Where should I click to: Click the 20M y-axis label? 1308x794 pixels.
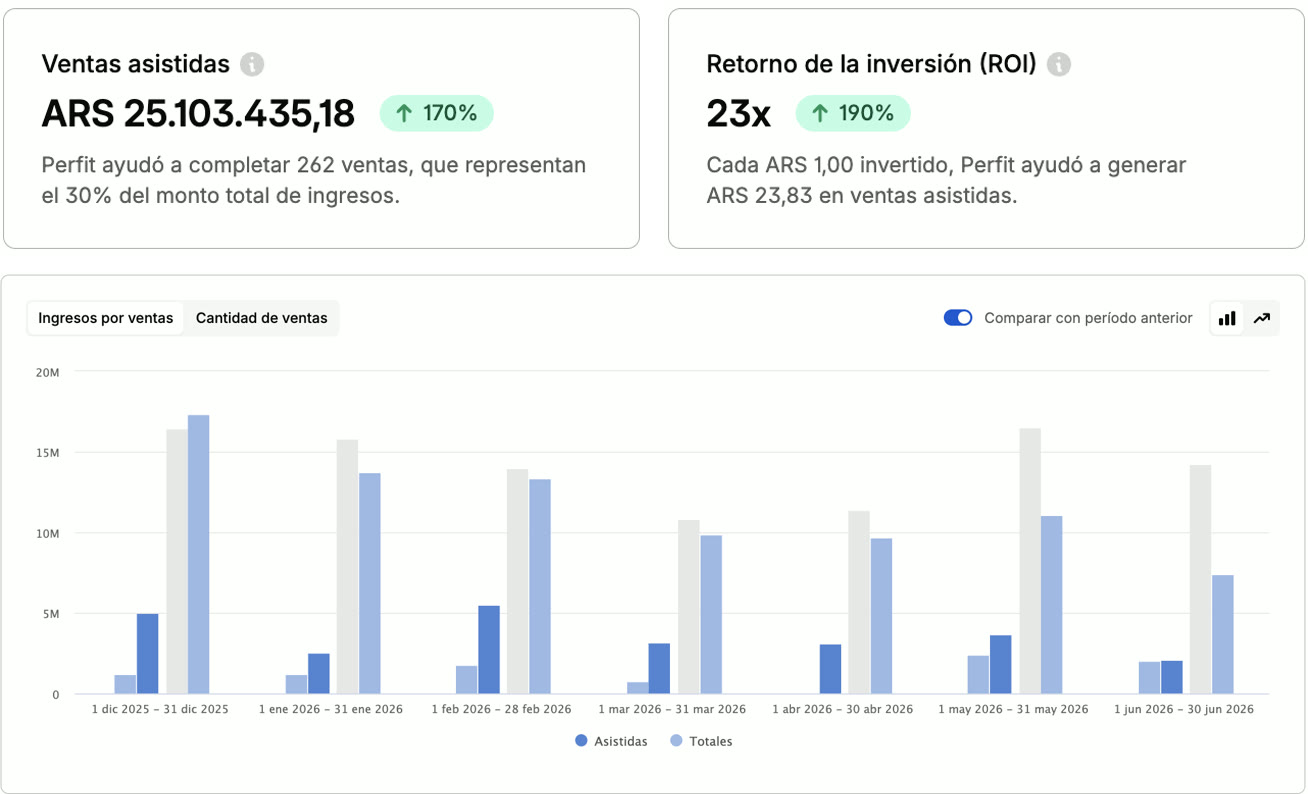(x=48, y=372)
